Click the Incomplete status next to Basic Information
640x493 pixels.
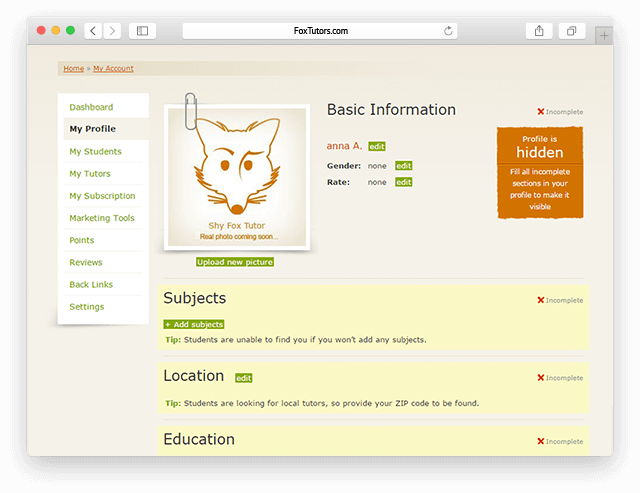tap(560, 112)
